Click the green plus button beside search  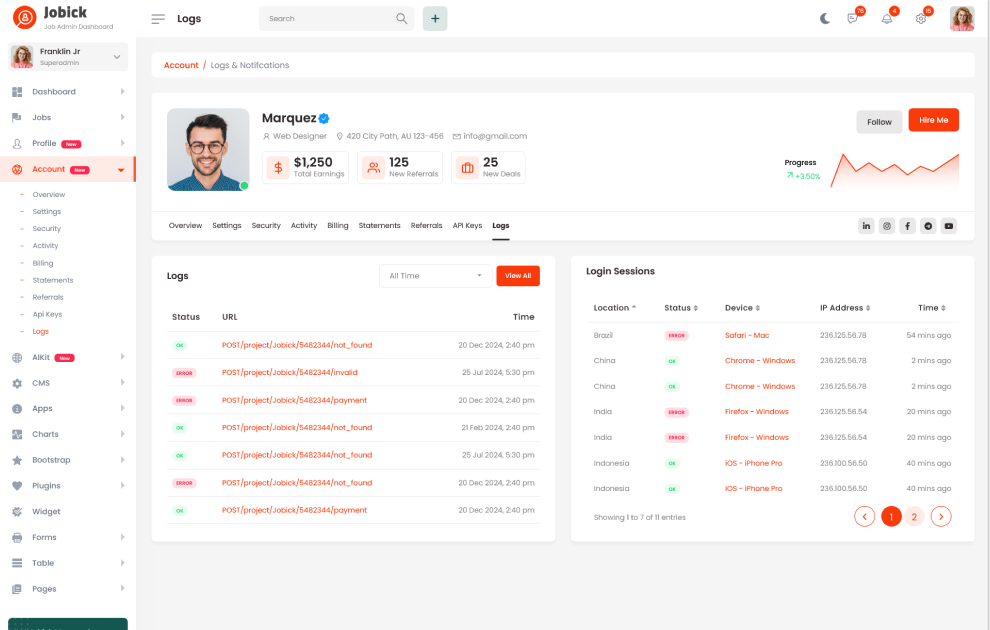(x=435, y=19)
